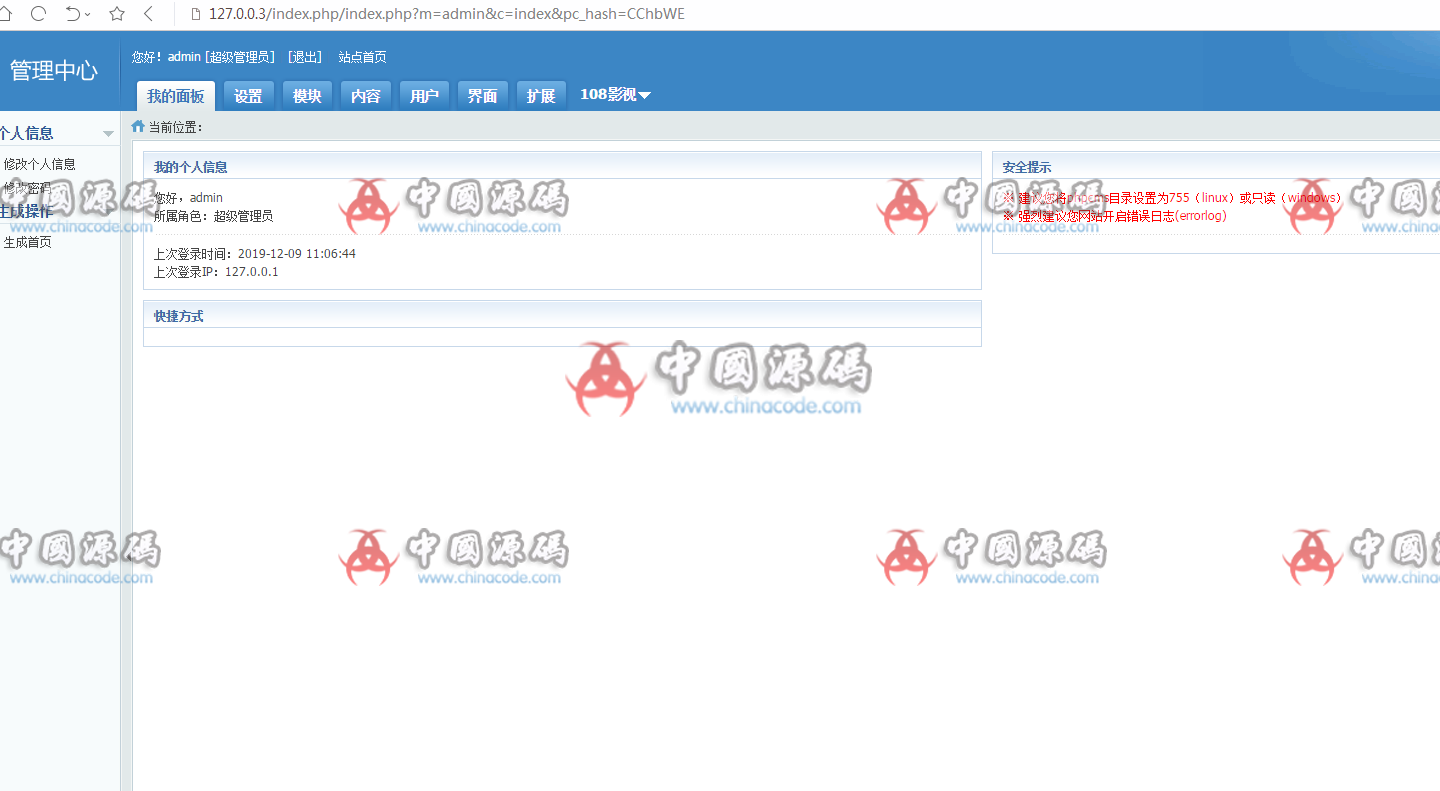Open the 界面 tab
The image size is (1440, 791).
(482, 96)
